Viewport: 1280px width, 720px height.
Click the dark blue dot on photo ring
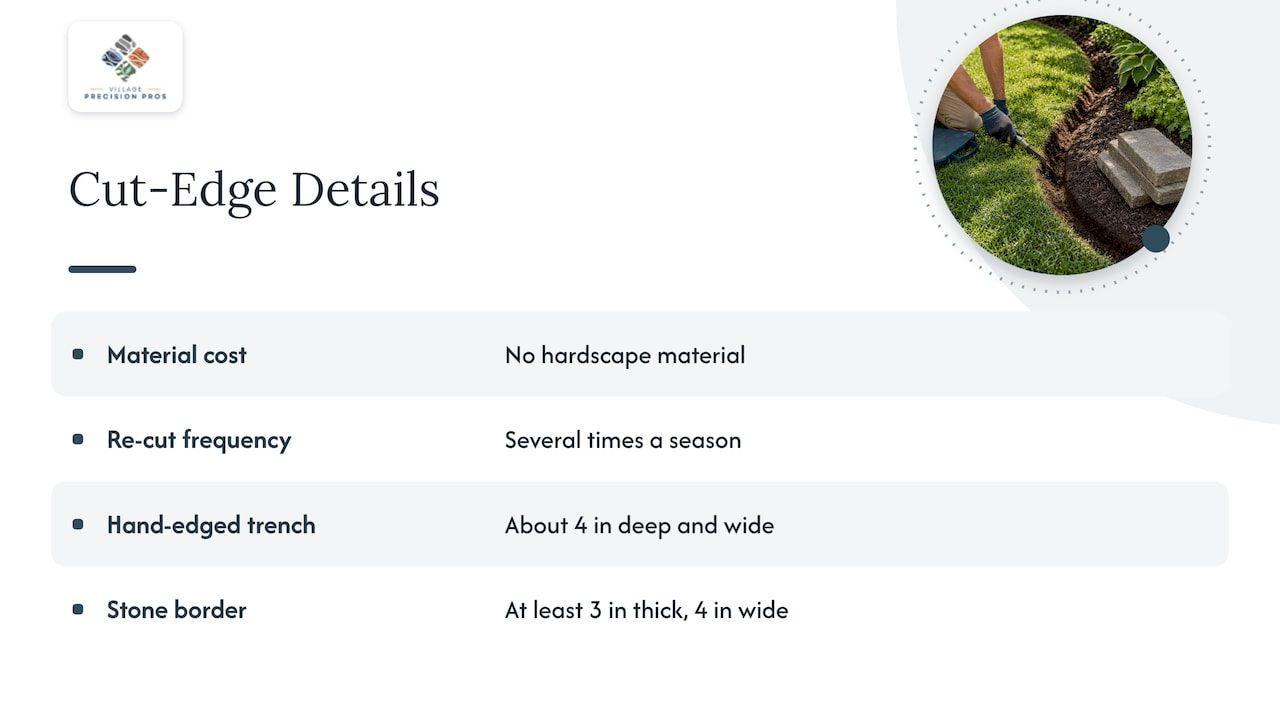[1155, 238]
